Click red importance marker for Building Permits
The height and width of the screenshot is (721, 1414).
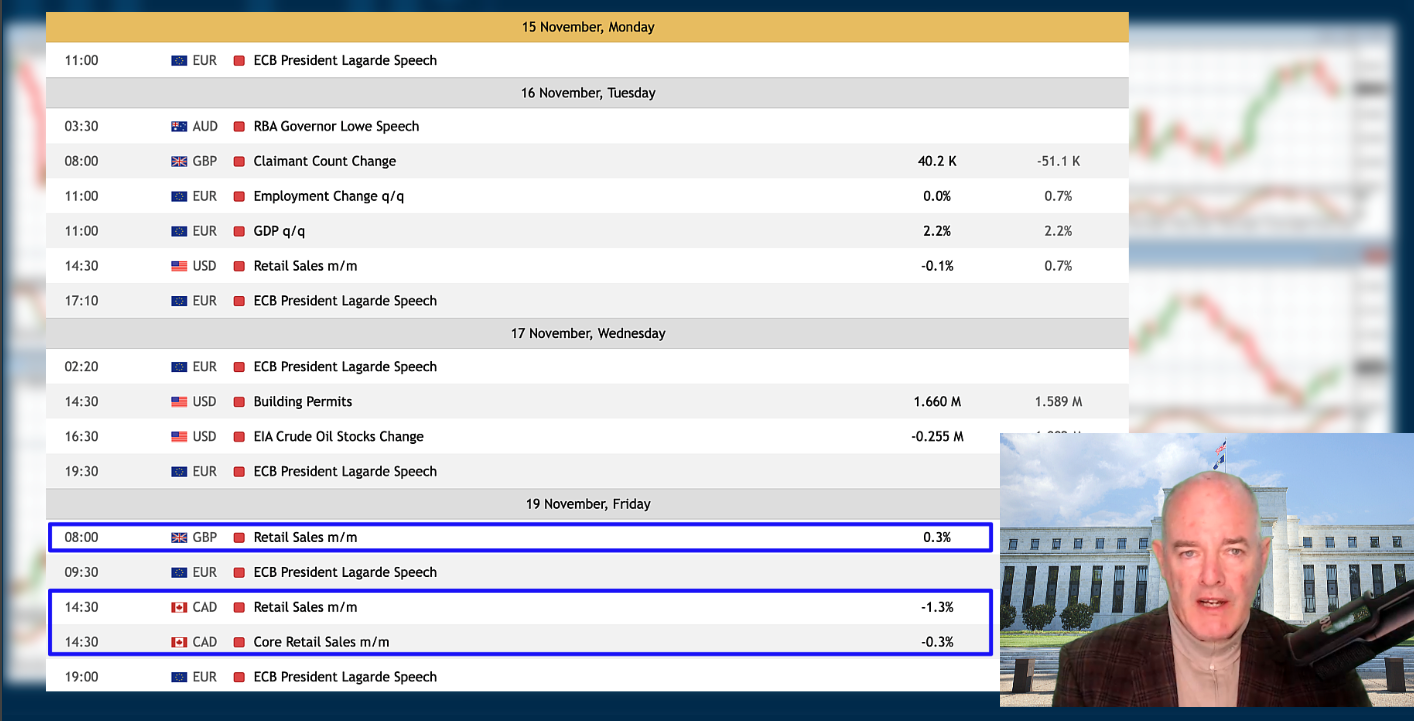tap(239, 402)
